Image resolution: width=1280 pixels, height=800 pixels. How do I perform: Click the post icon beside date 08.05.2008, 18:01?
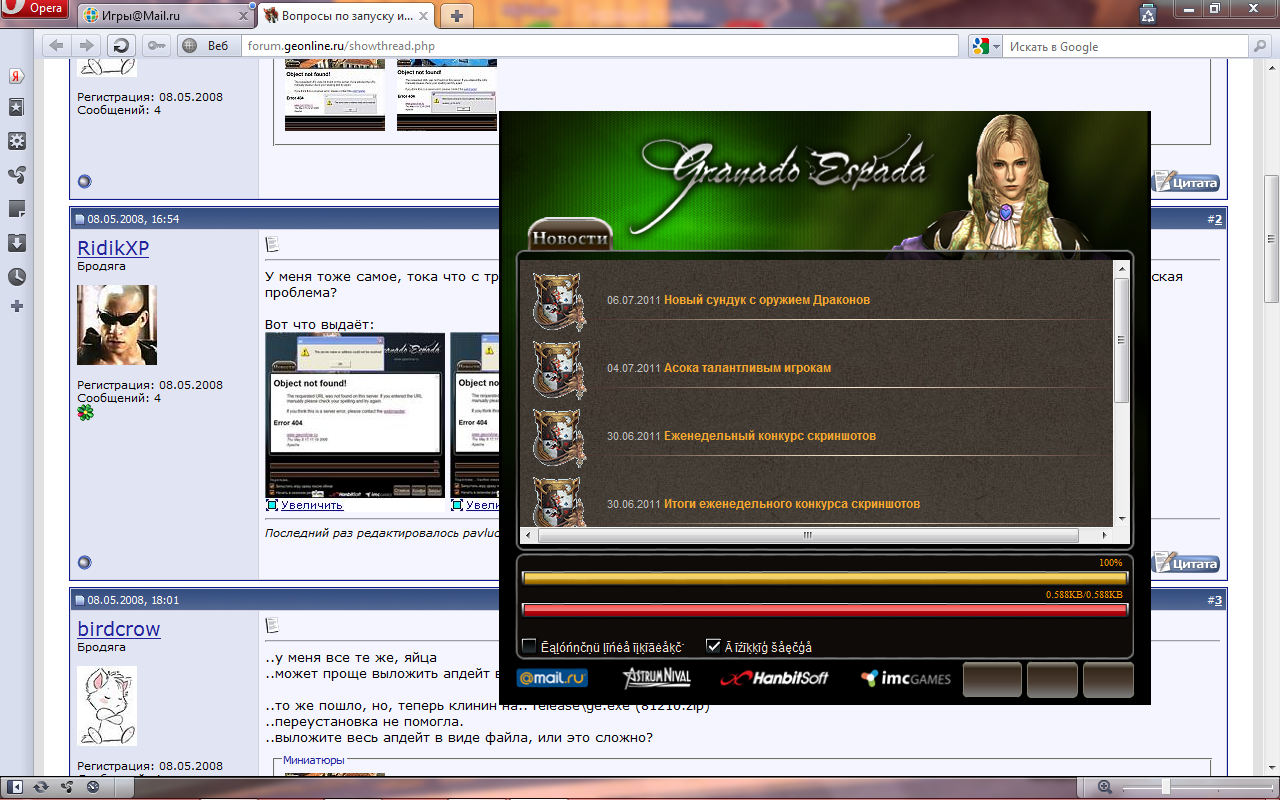pos(80,600)
